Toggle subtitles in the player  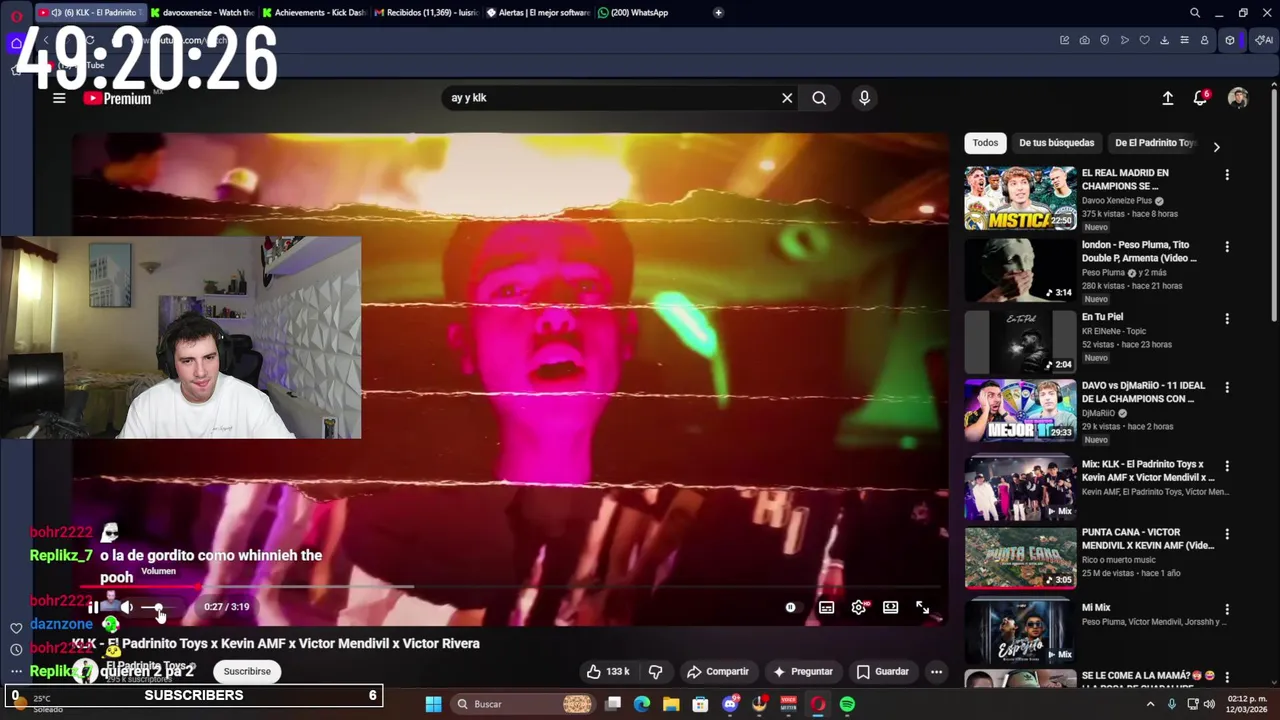point(827,607)
